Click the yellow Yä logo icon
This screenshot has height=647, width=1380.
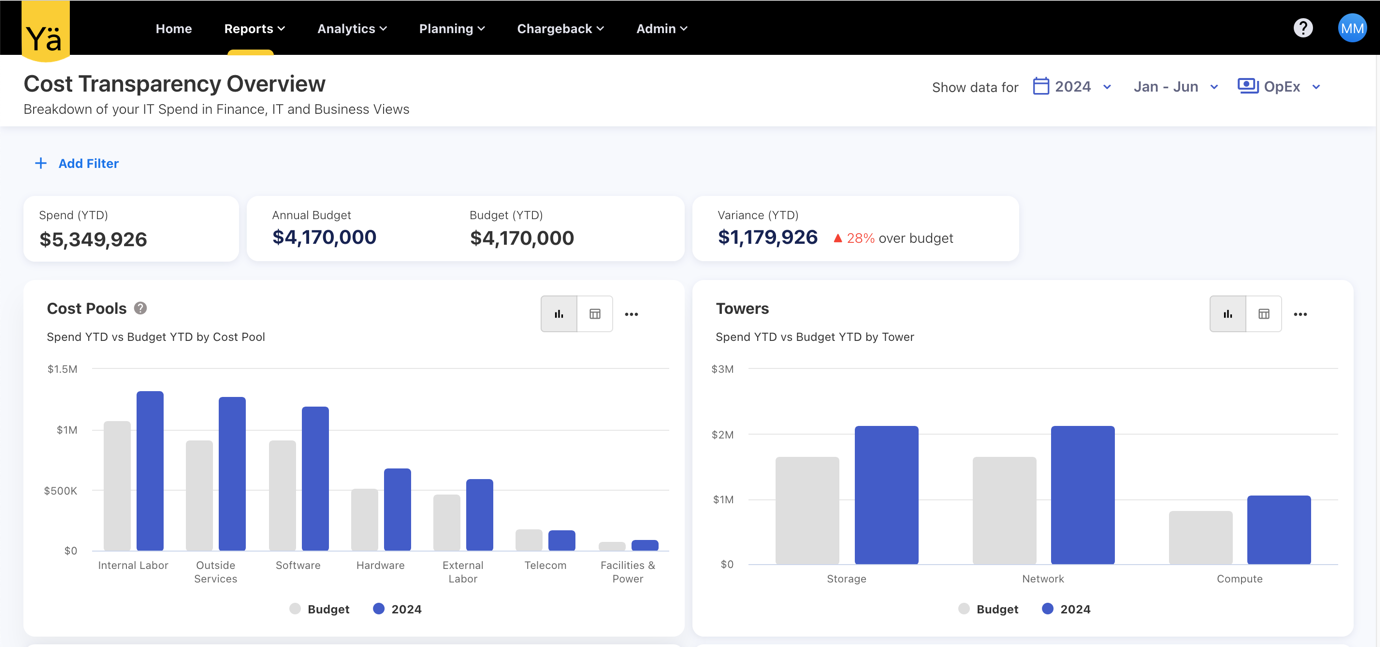point(45,31)
